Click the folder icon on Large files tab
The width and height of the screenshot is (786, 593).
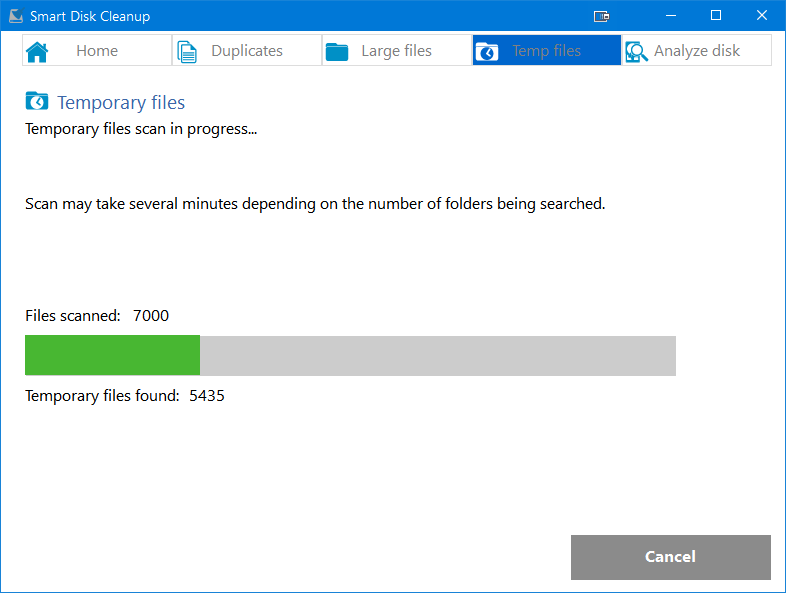[337, 52]
